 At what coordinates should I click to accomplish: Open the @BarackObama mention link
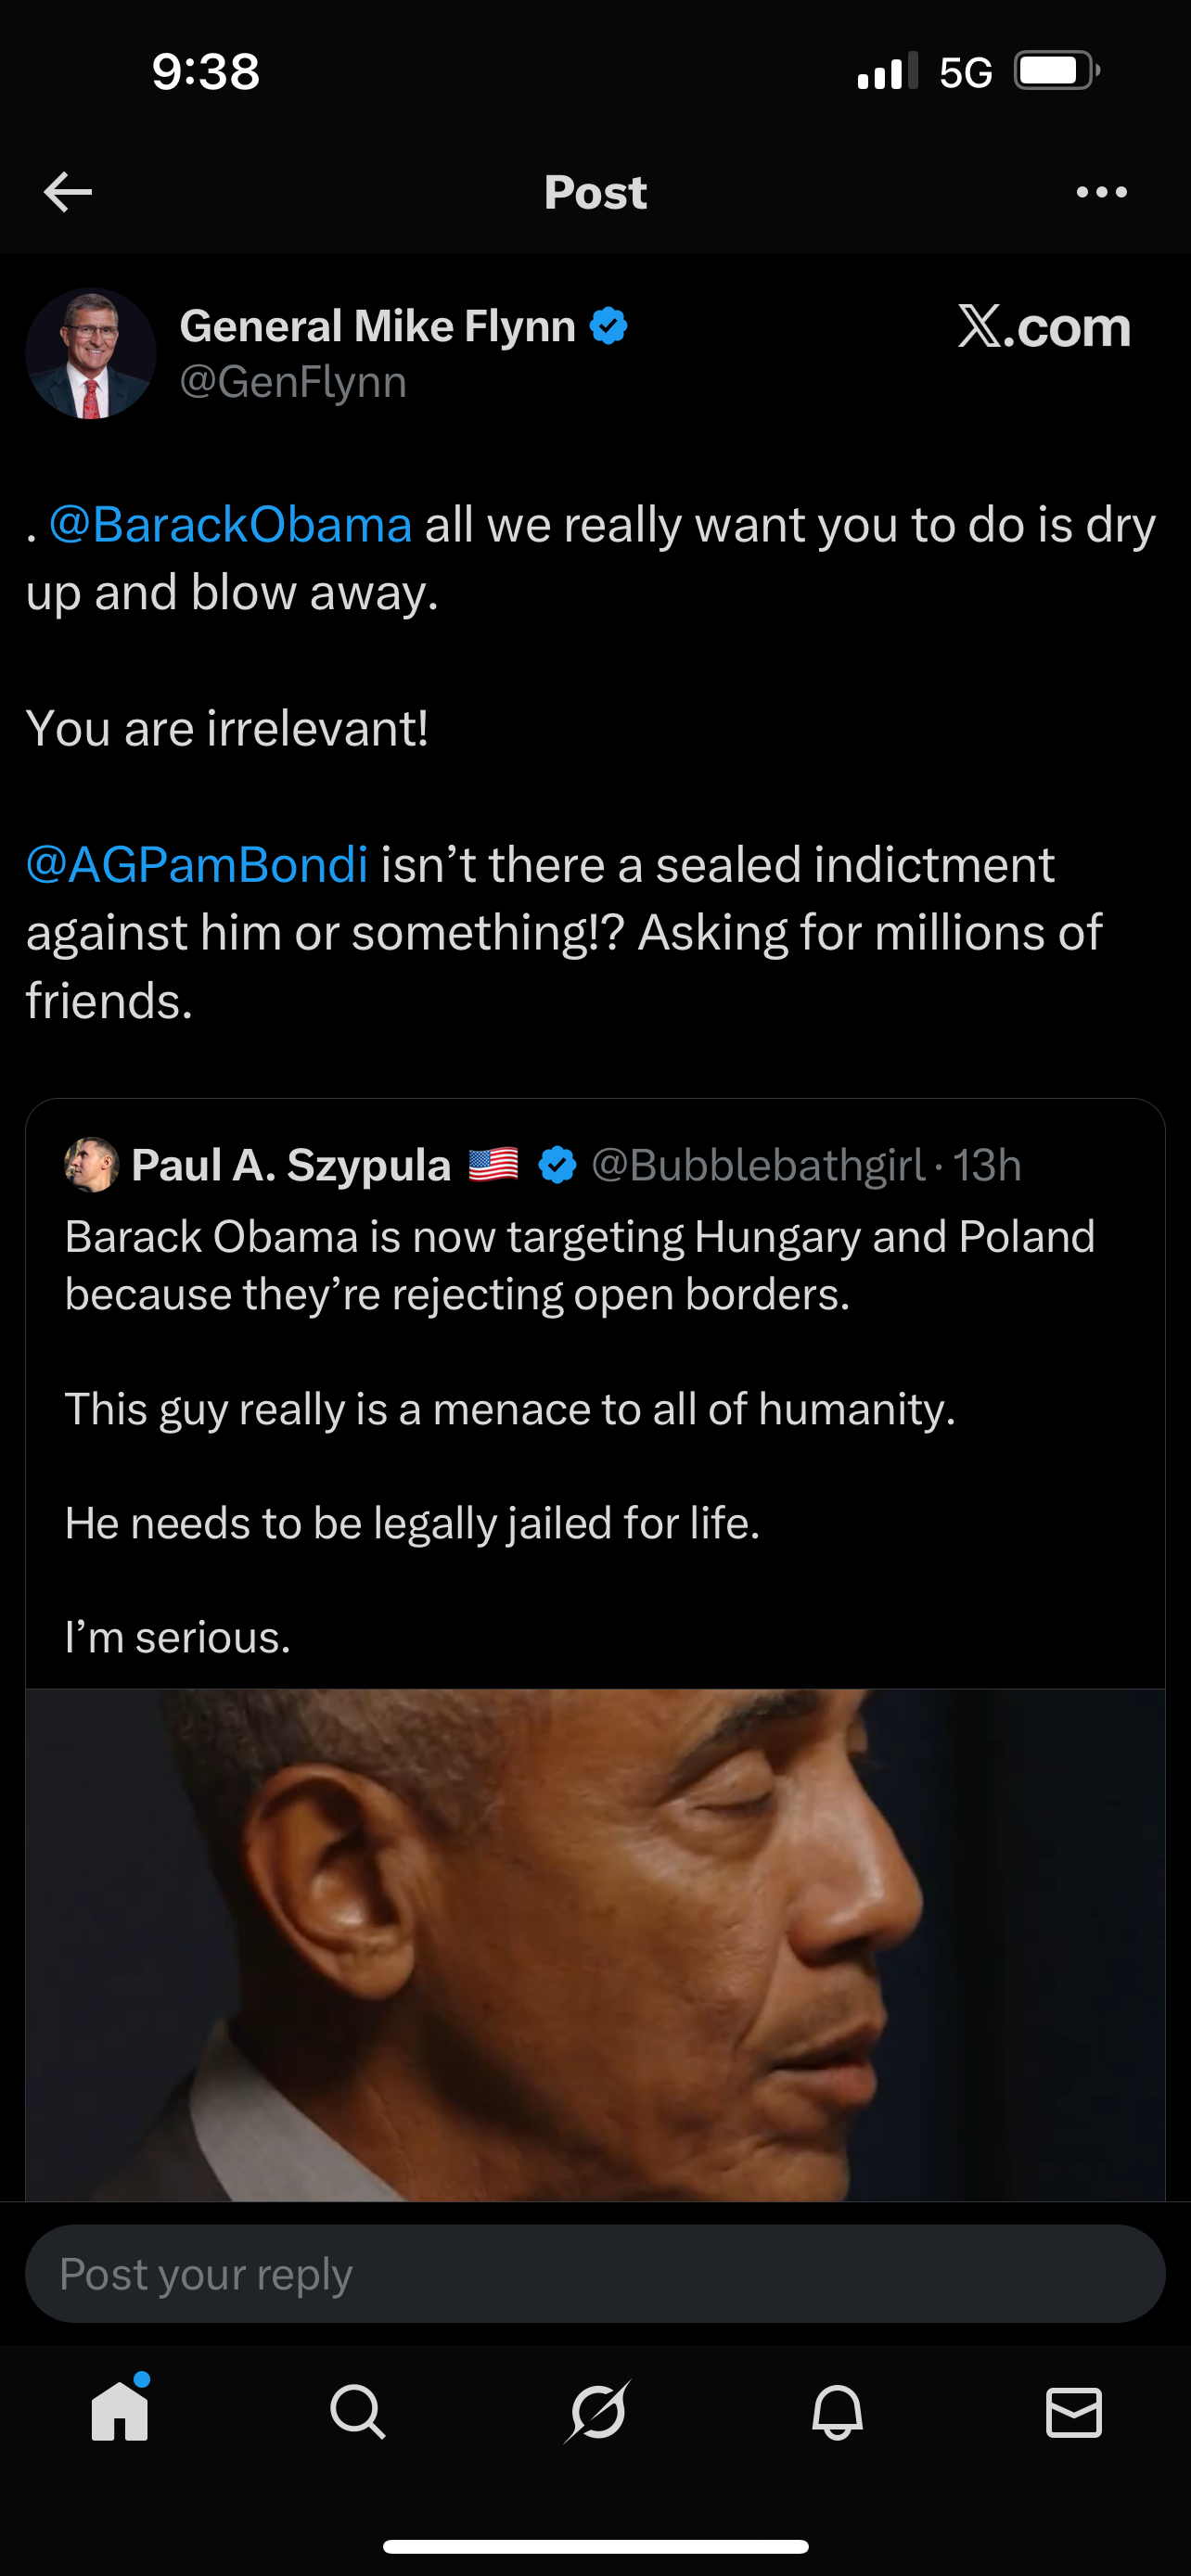click(230, 525)
